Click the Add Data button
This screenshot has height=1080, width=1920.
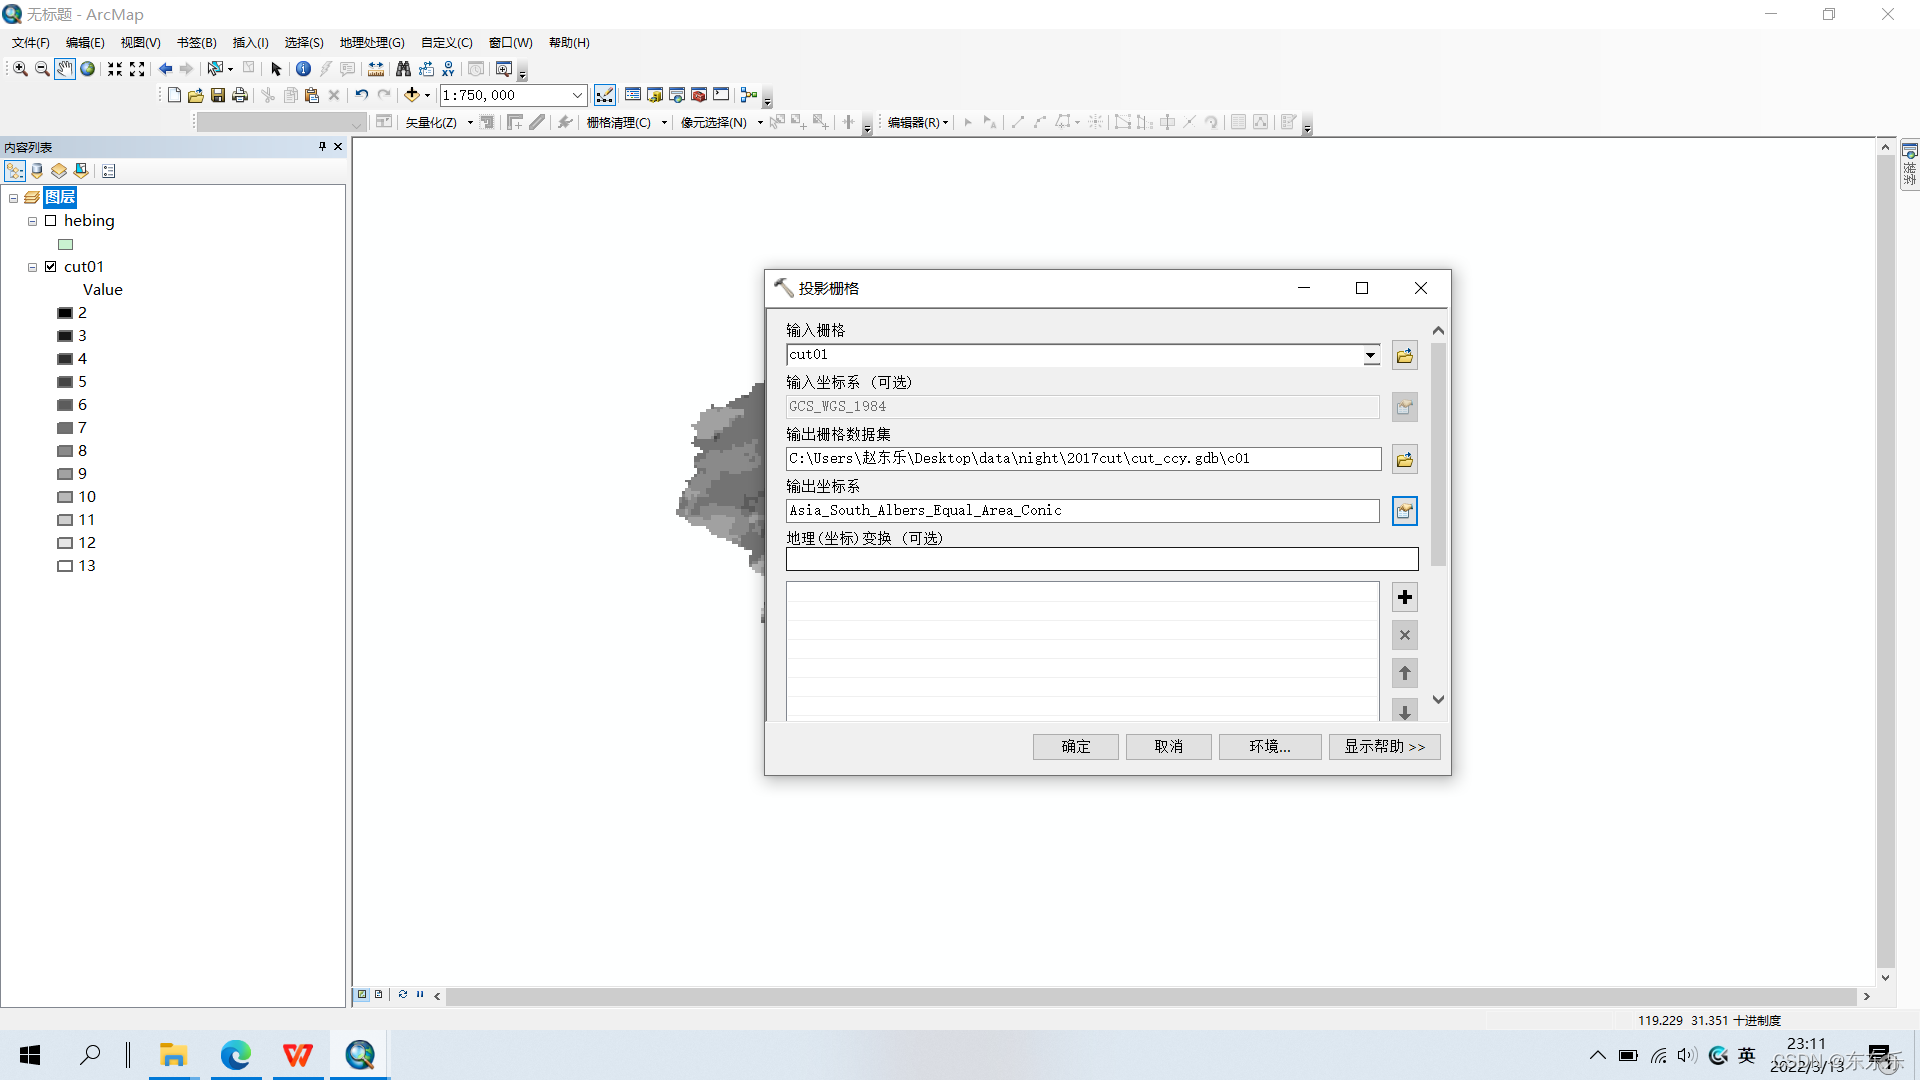pos(411,95)
